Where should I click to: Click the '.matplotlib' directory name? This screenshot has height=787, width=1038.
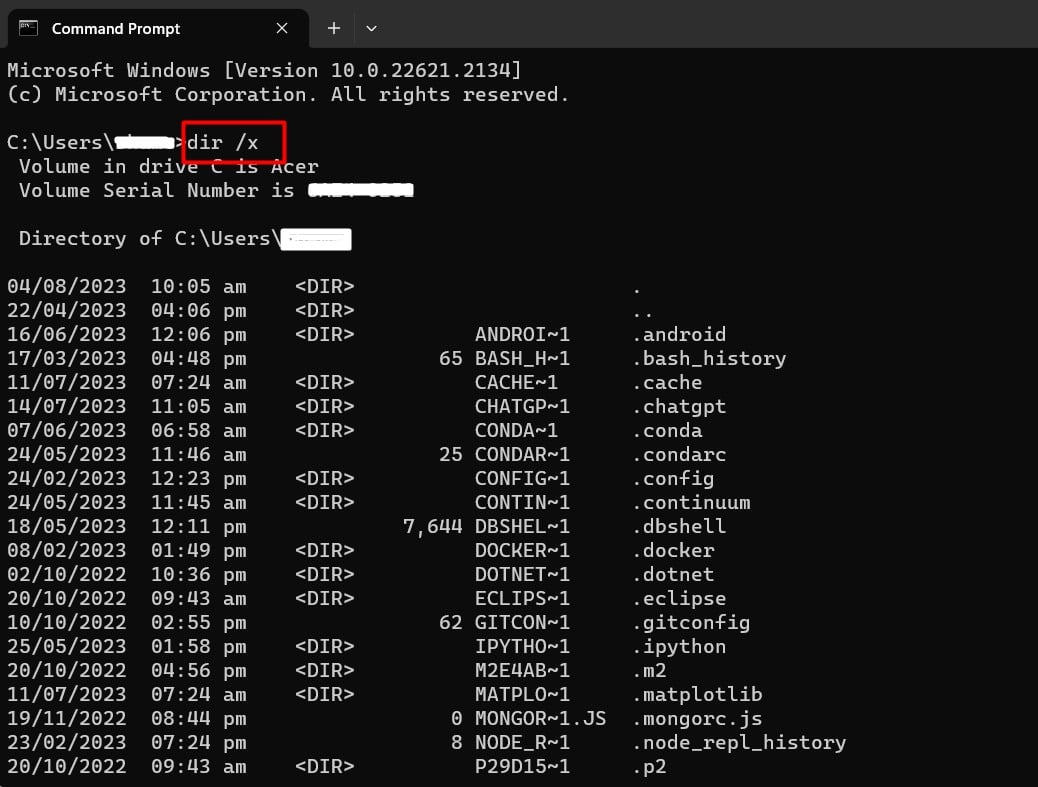coord(697,694)
